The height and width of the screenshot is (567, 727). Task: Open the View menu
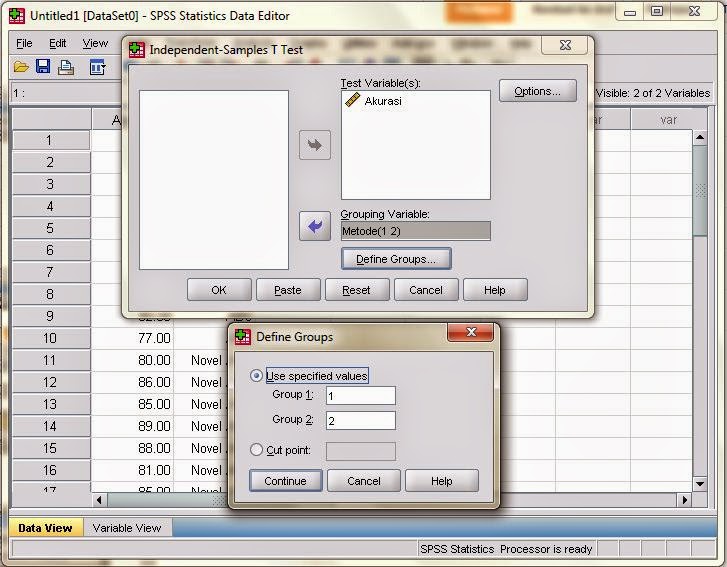point(95,44)
